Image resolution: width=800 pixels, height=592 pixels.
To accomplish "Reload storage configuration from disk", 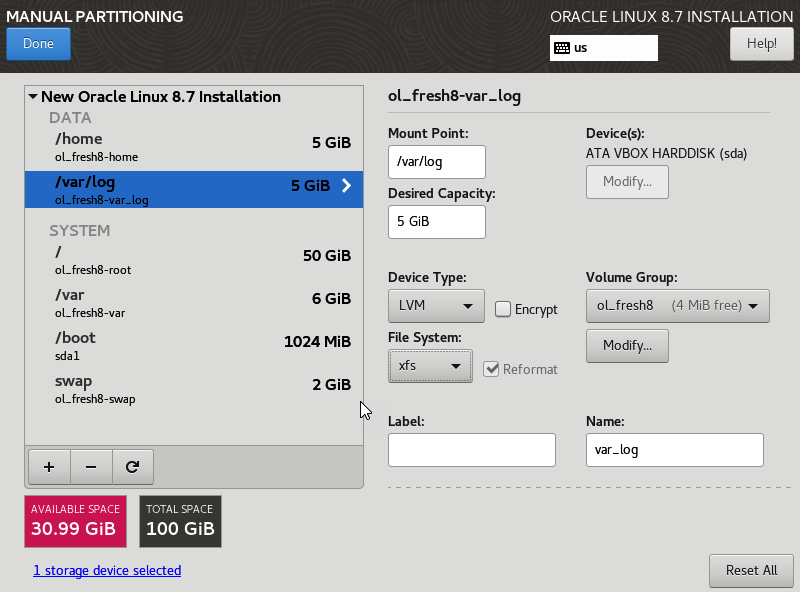I will (133, 467).
